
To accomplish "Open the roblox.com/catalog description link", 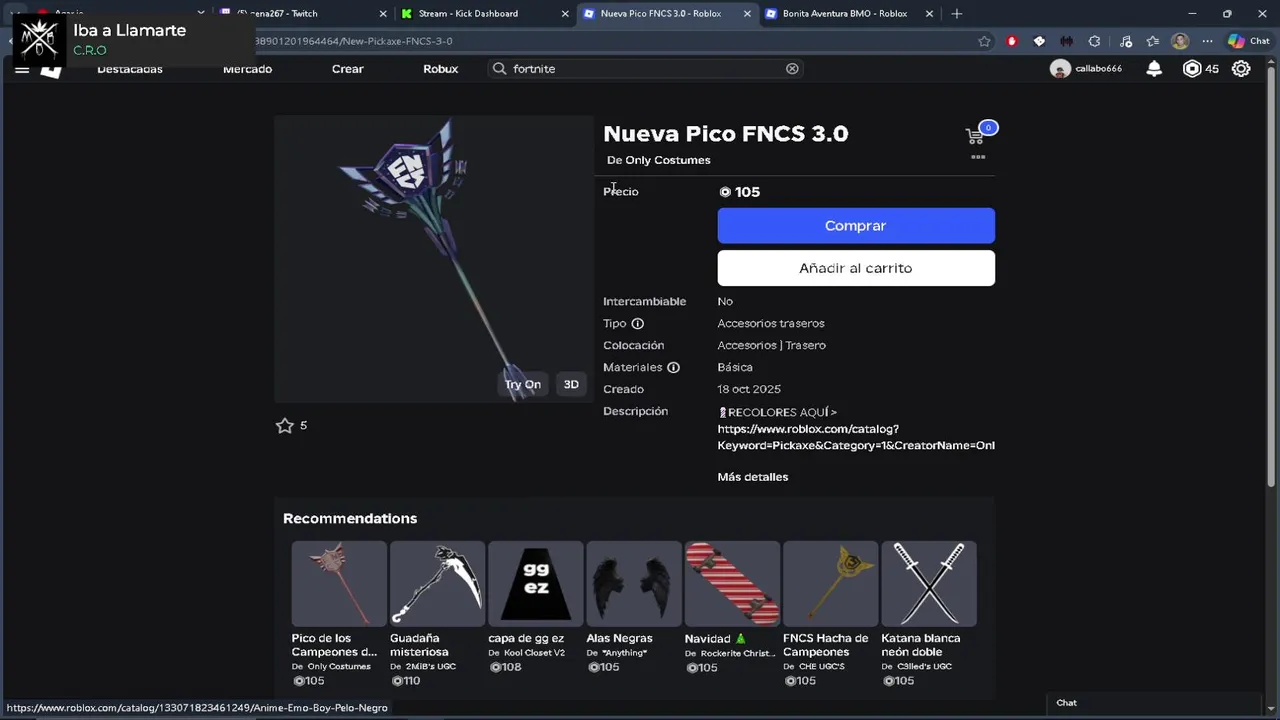I will [856, 437].
